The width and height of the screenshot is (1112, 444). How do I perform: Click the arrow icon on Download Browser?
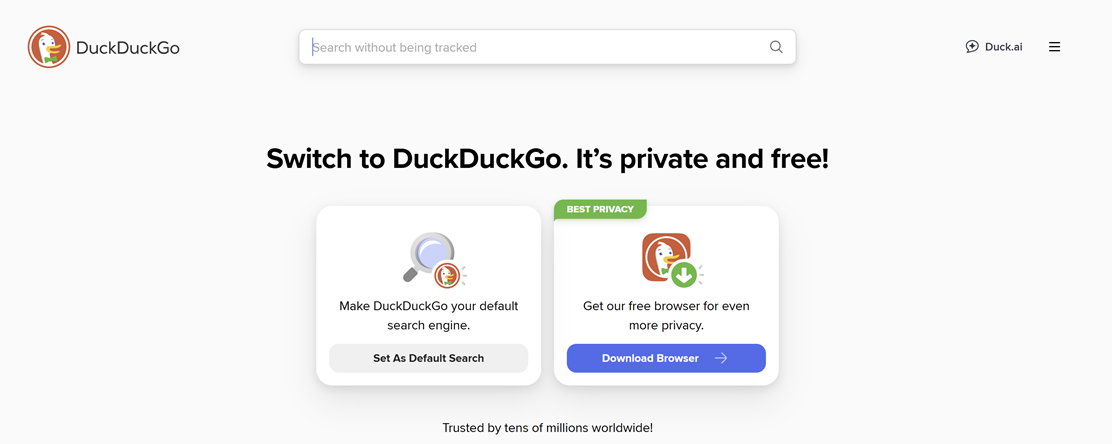click(721, 358)
